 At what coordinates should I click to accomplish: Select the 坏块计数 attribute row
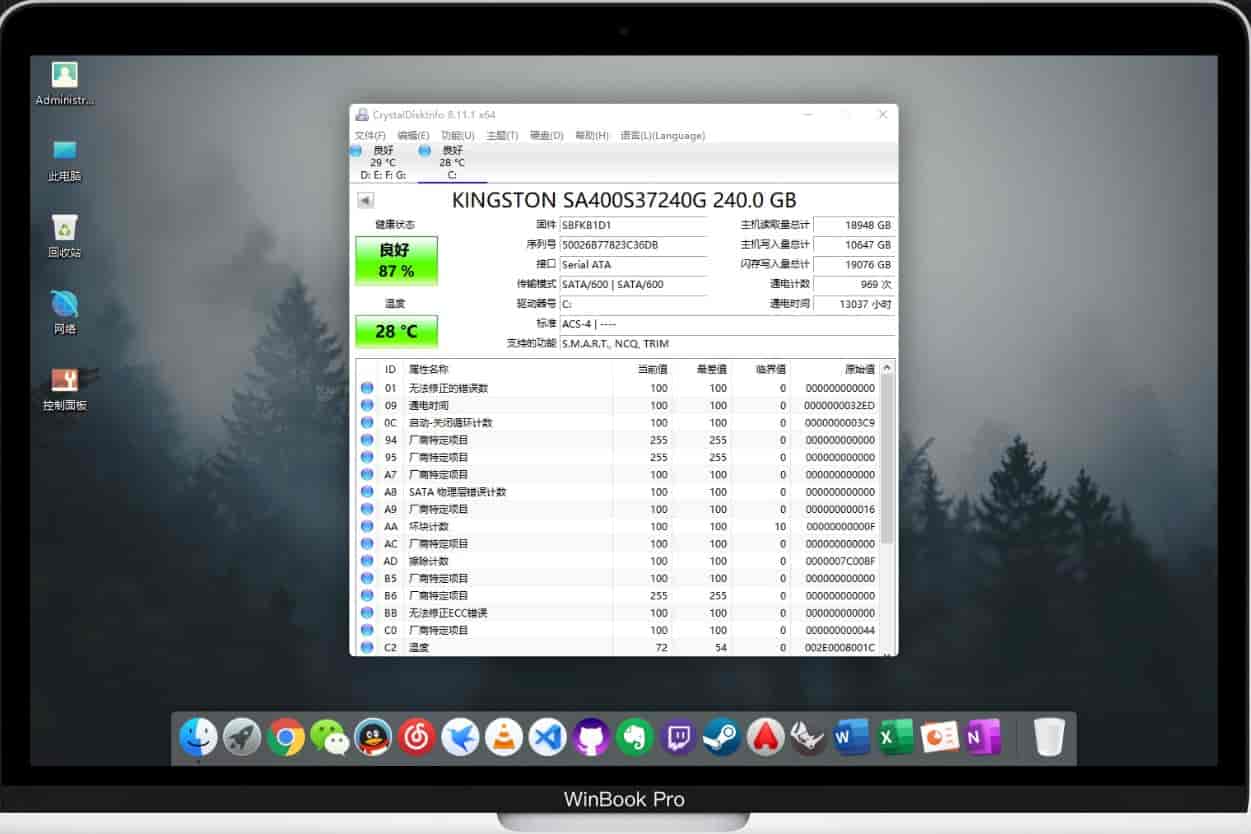618,527
